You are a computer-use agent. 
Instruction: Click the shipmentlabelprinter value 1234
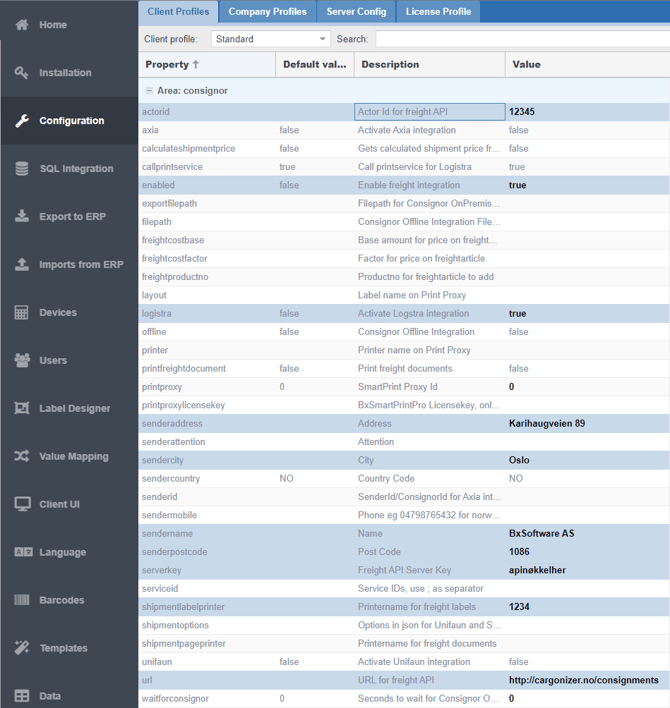(519, 607)
